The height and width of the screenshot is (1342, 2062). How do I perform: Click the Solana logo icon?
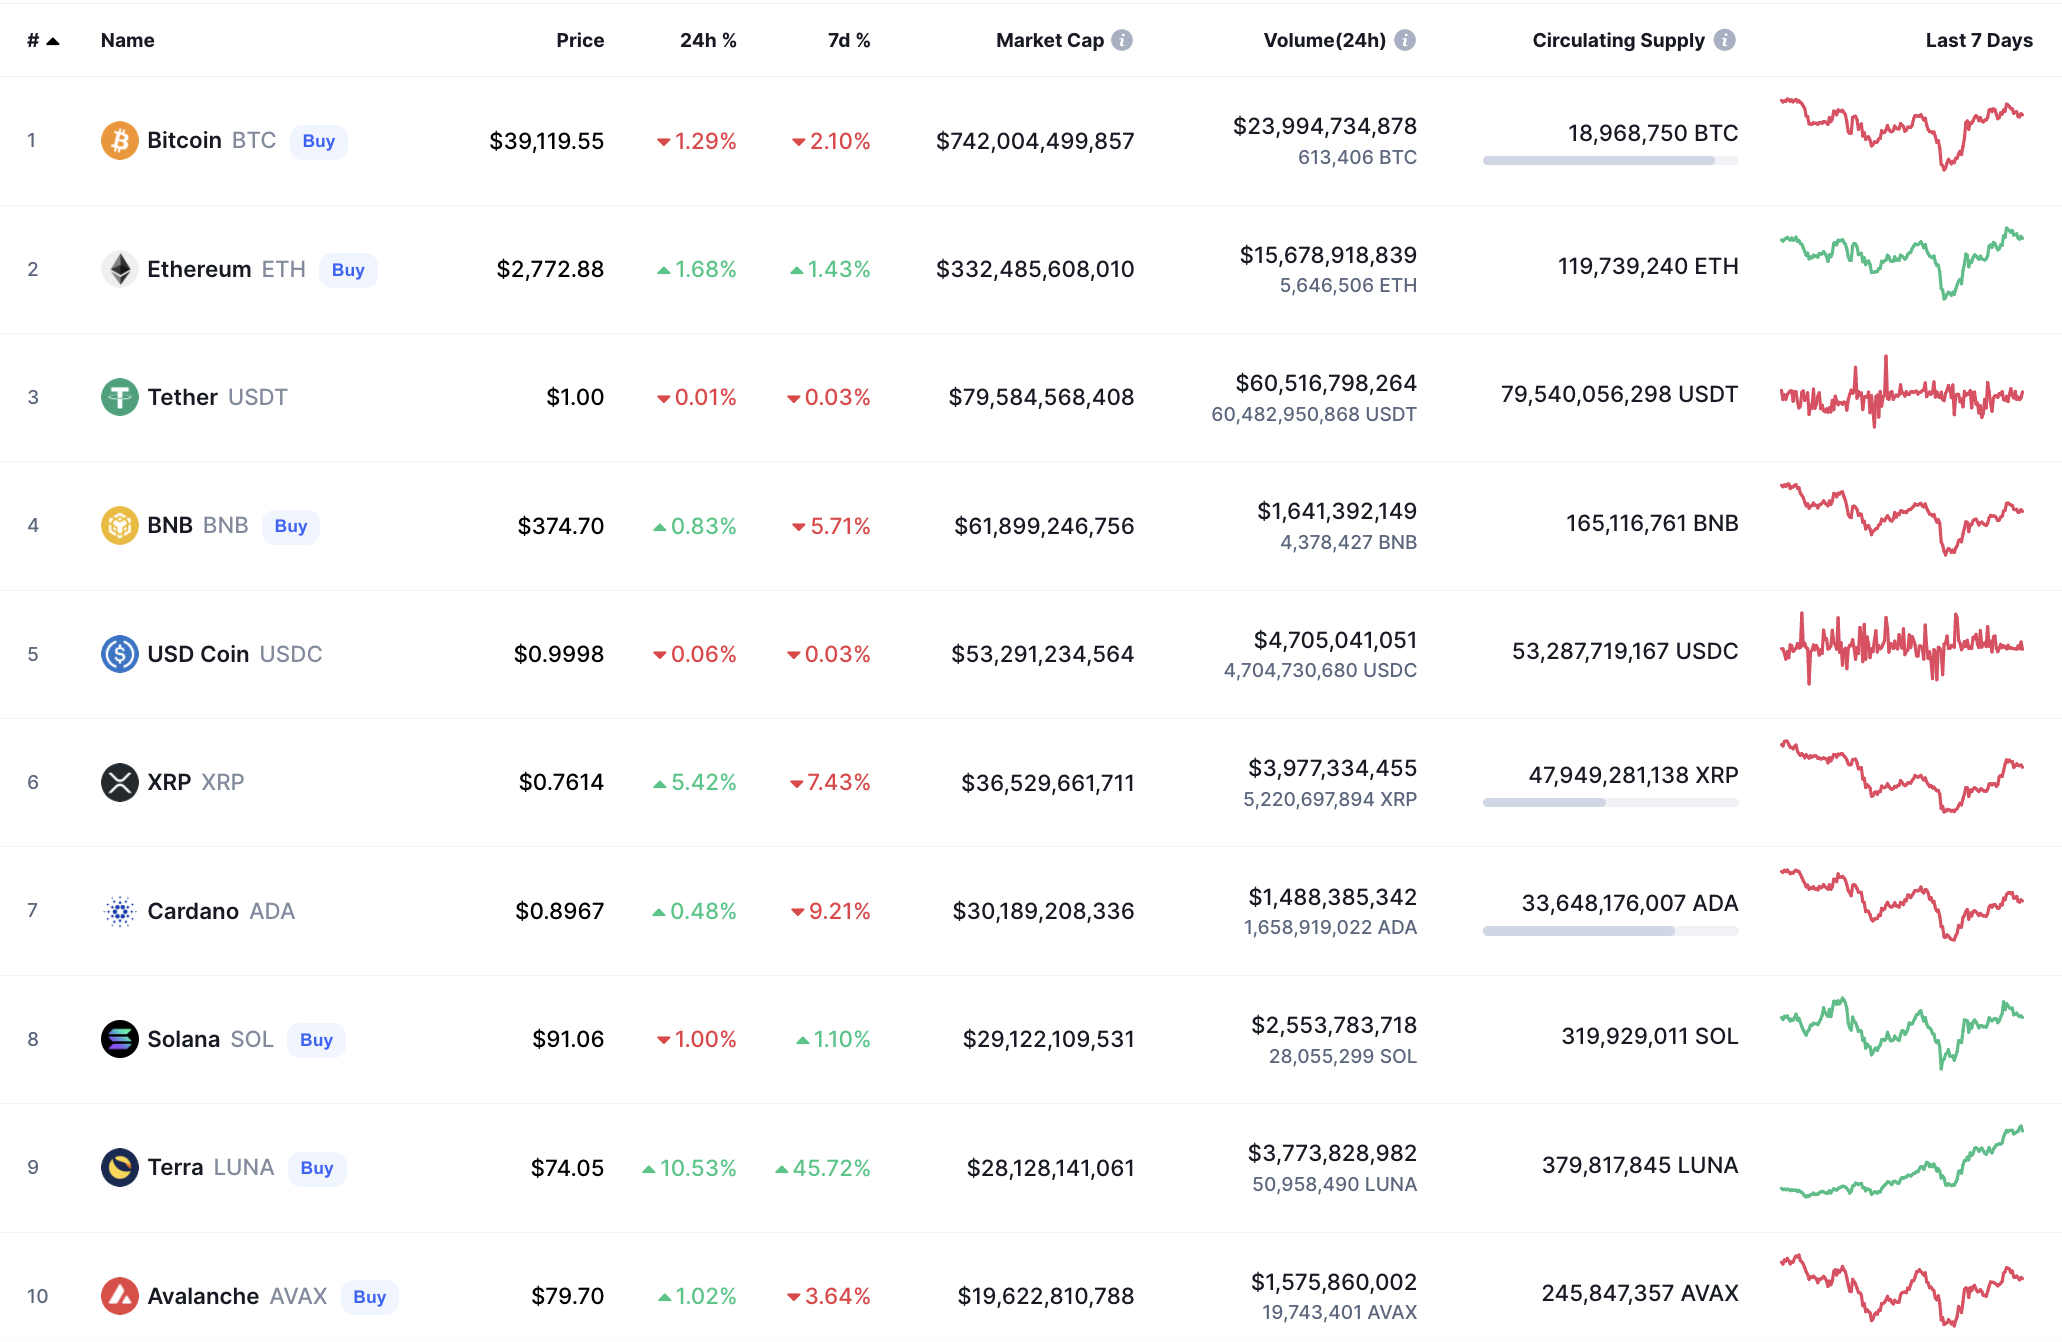coord(119,1039)
